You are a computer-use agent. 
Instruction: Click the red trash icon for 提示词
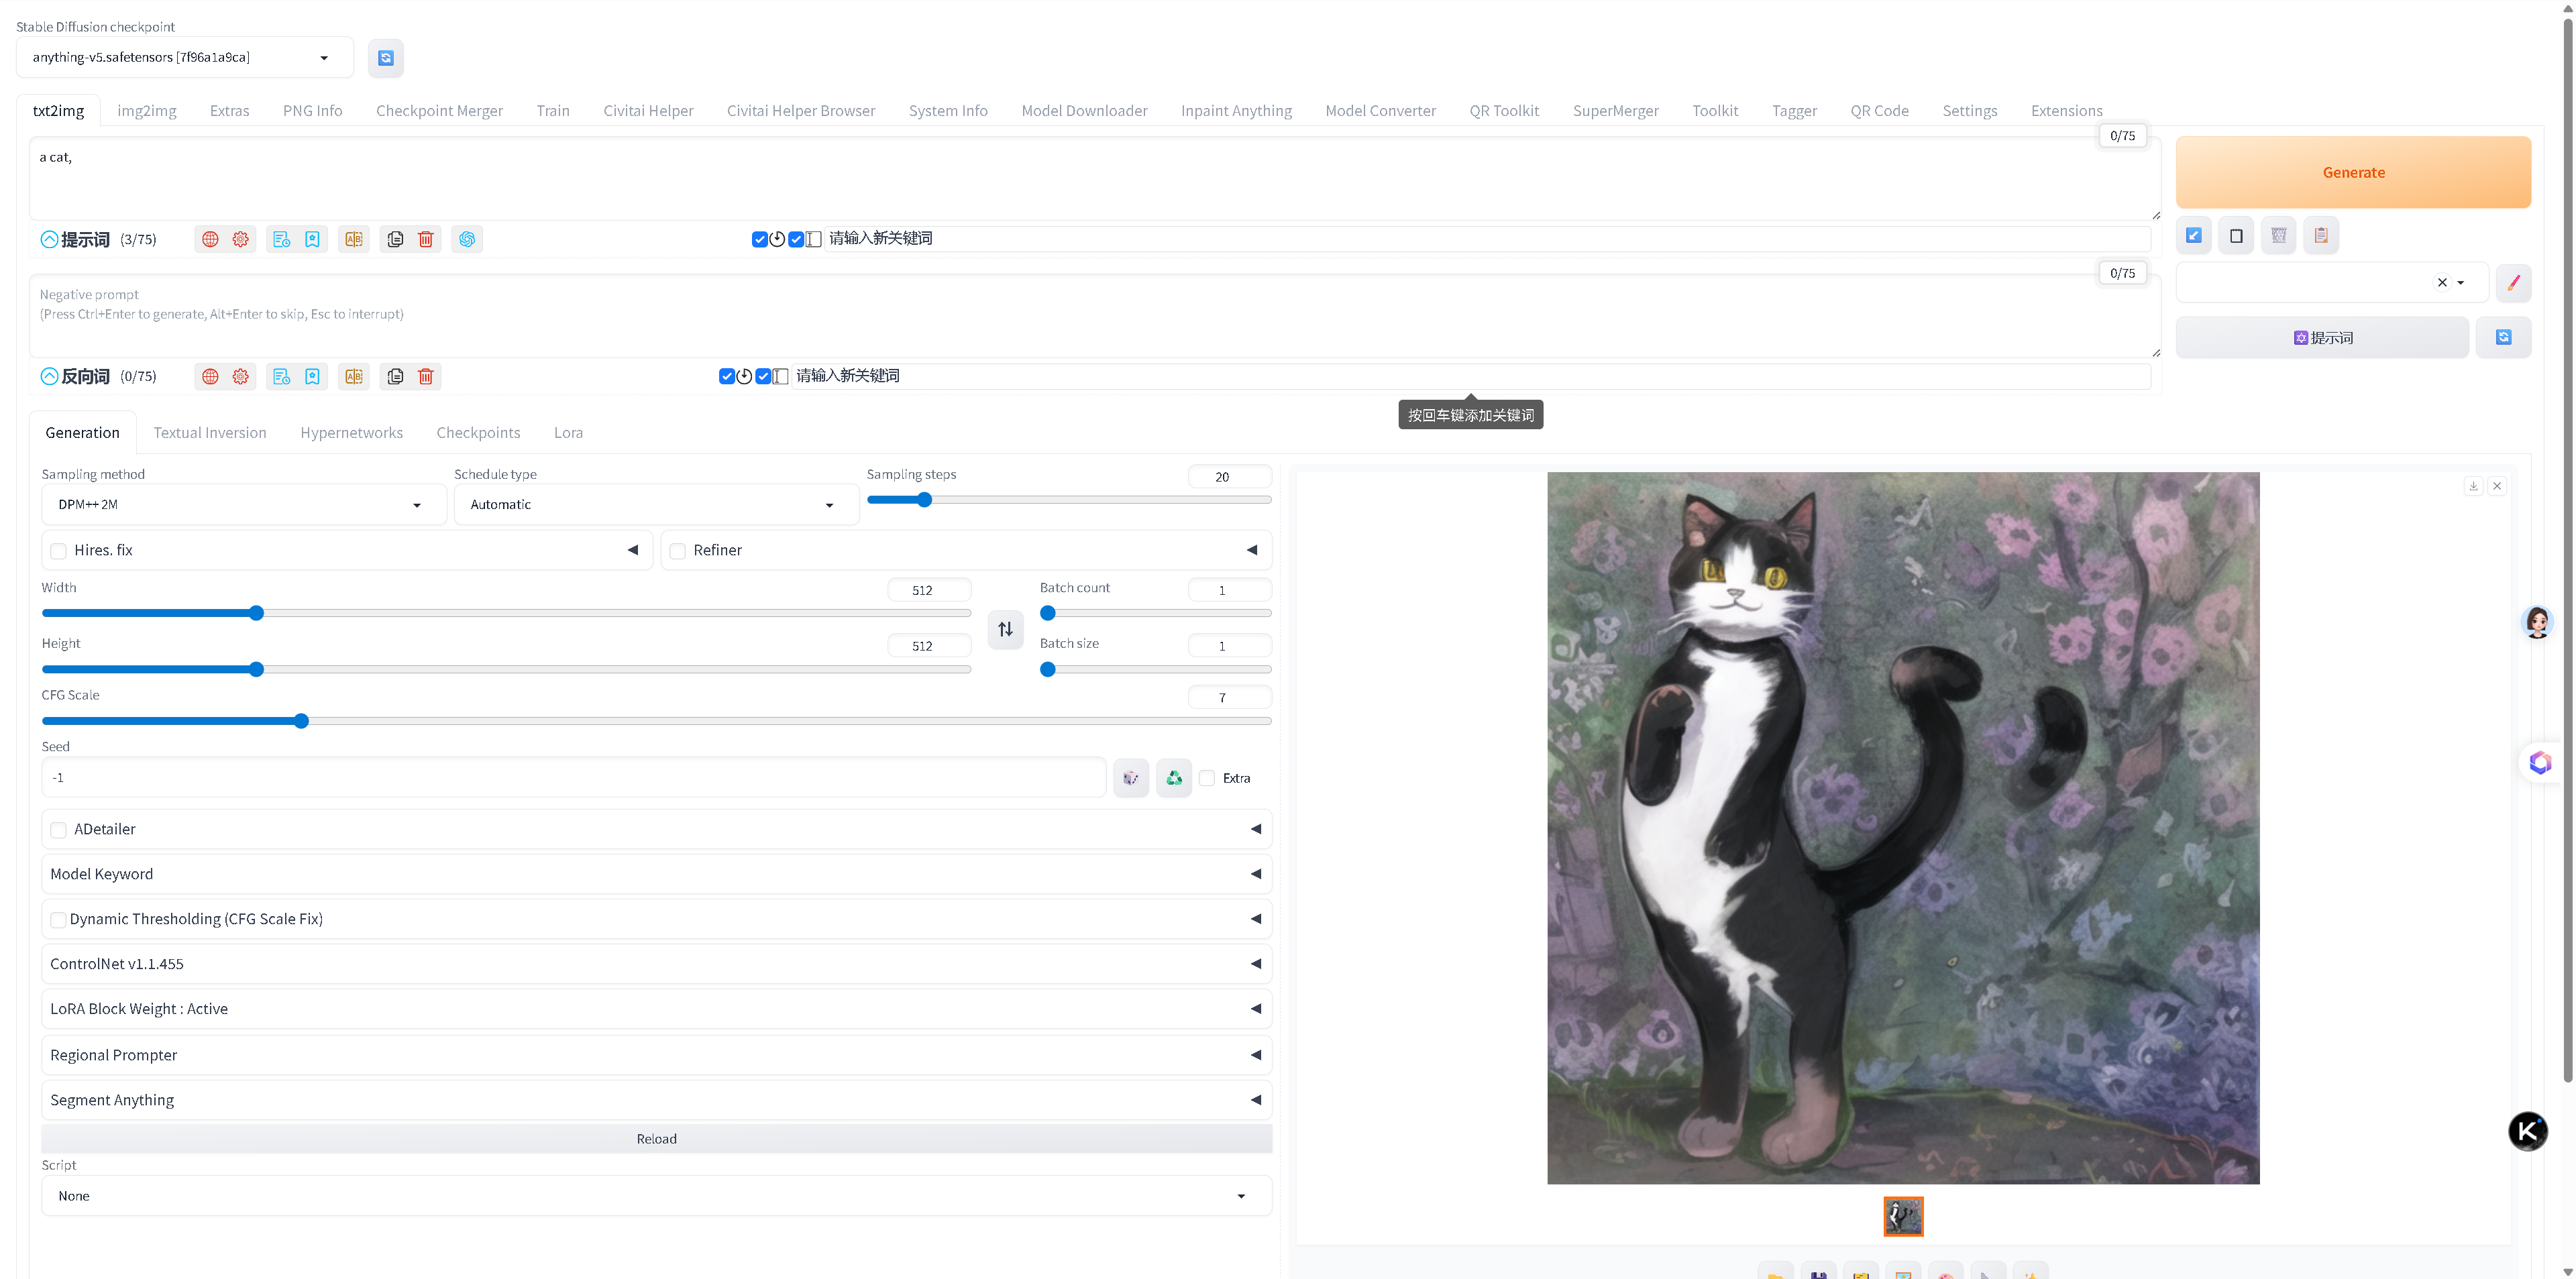pos(426,239)
